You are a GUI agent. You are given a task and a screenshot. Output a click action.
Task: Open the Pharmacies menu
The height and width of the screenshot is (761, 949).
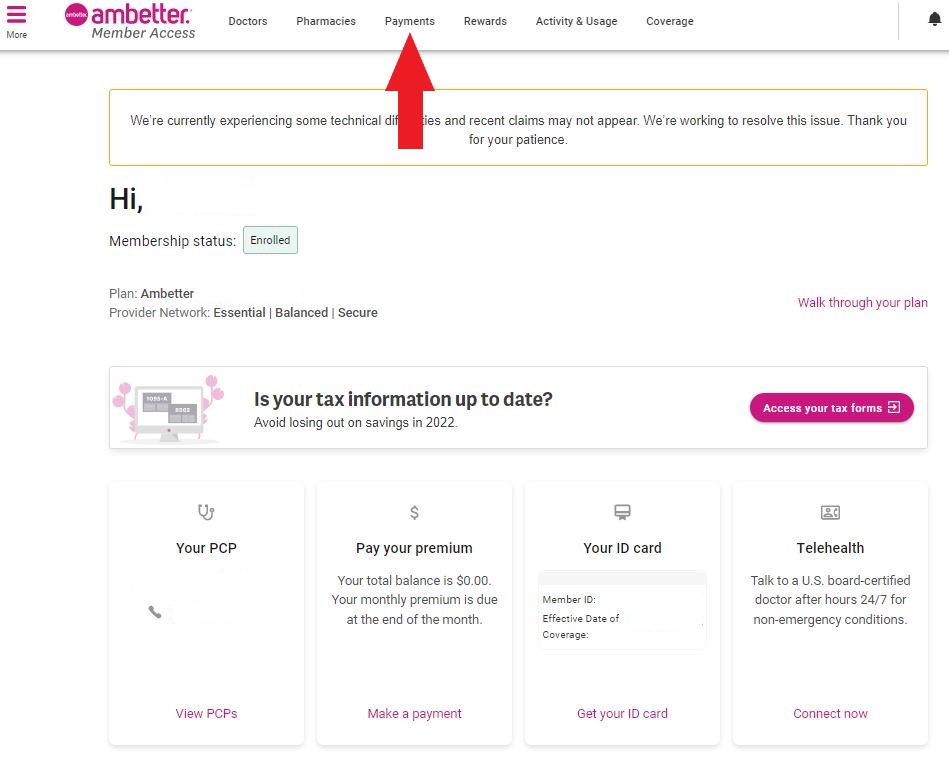pyautogui.click(x=326, y=21)
